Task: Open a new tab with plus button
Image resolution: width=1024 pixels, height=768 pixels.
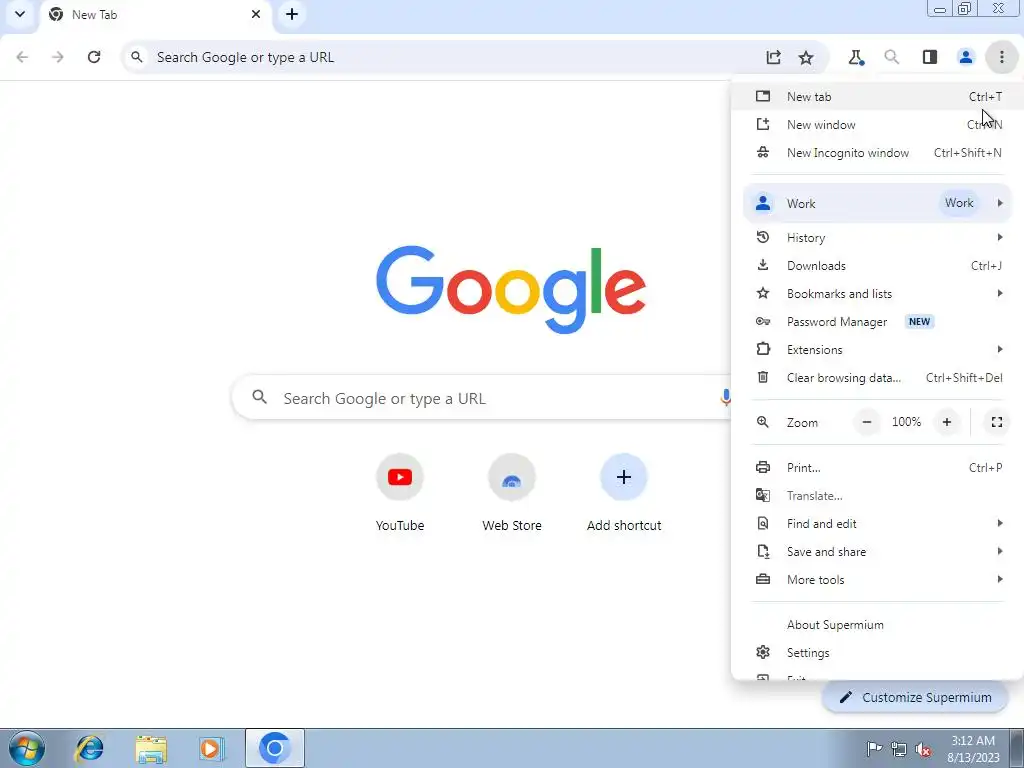Action: [292, 14]
